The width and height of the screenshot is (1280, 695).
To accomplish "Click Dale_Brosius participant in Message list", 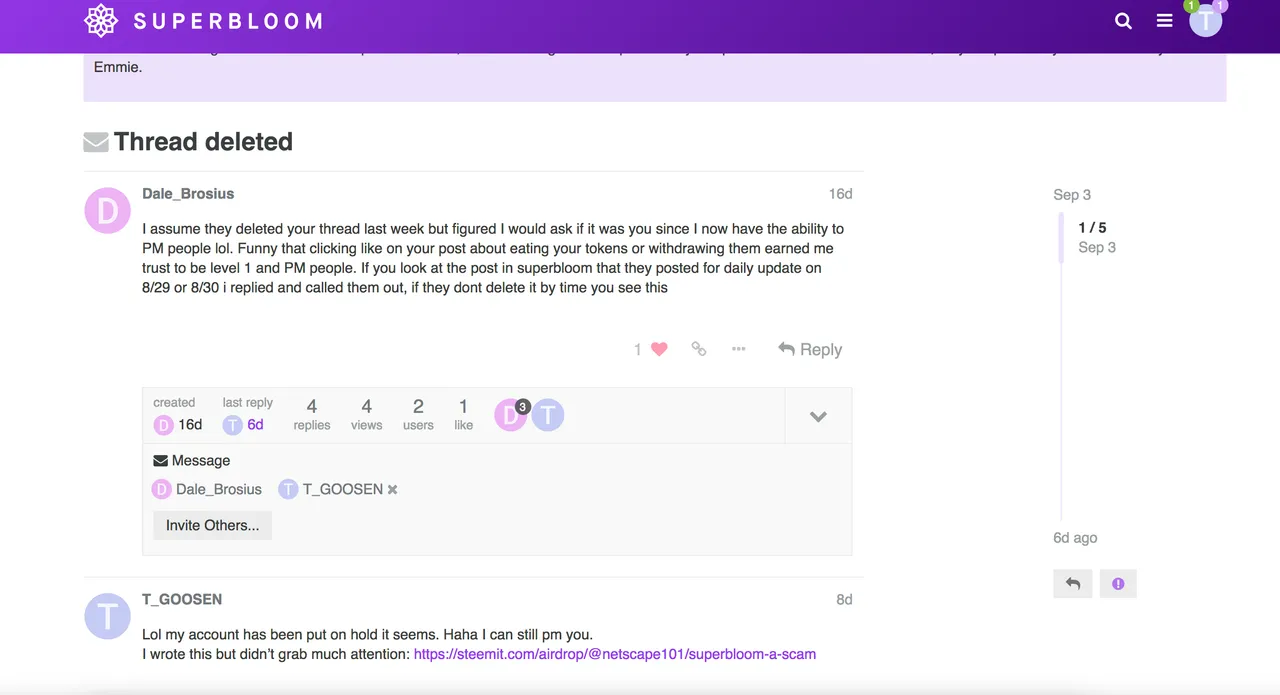I will coord(207,489).
